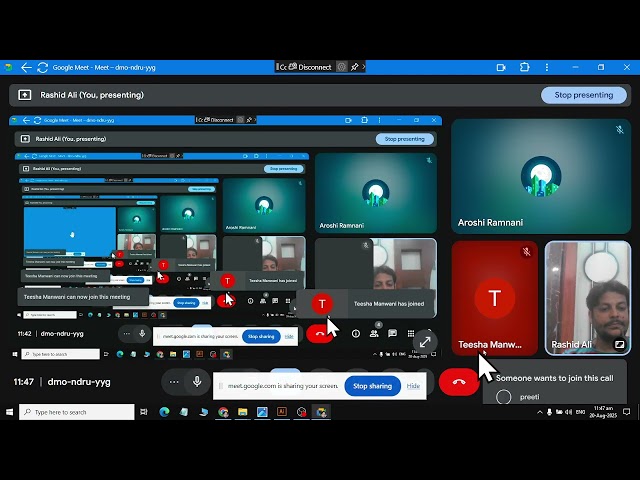Viewport: 640px width, 480px height.
Task: Click the 'Type here to search' taskbar box
Action: (76, 412)
